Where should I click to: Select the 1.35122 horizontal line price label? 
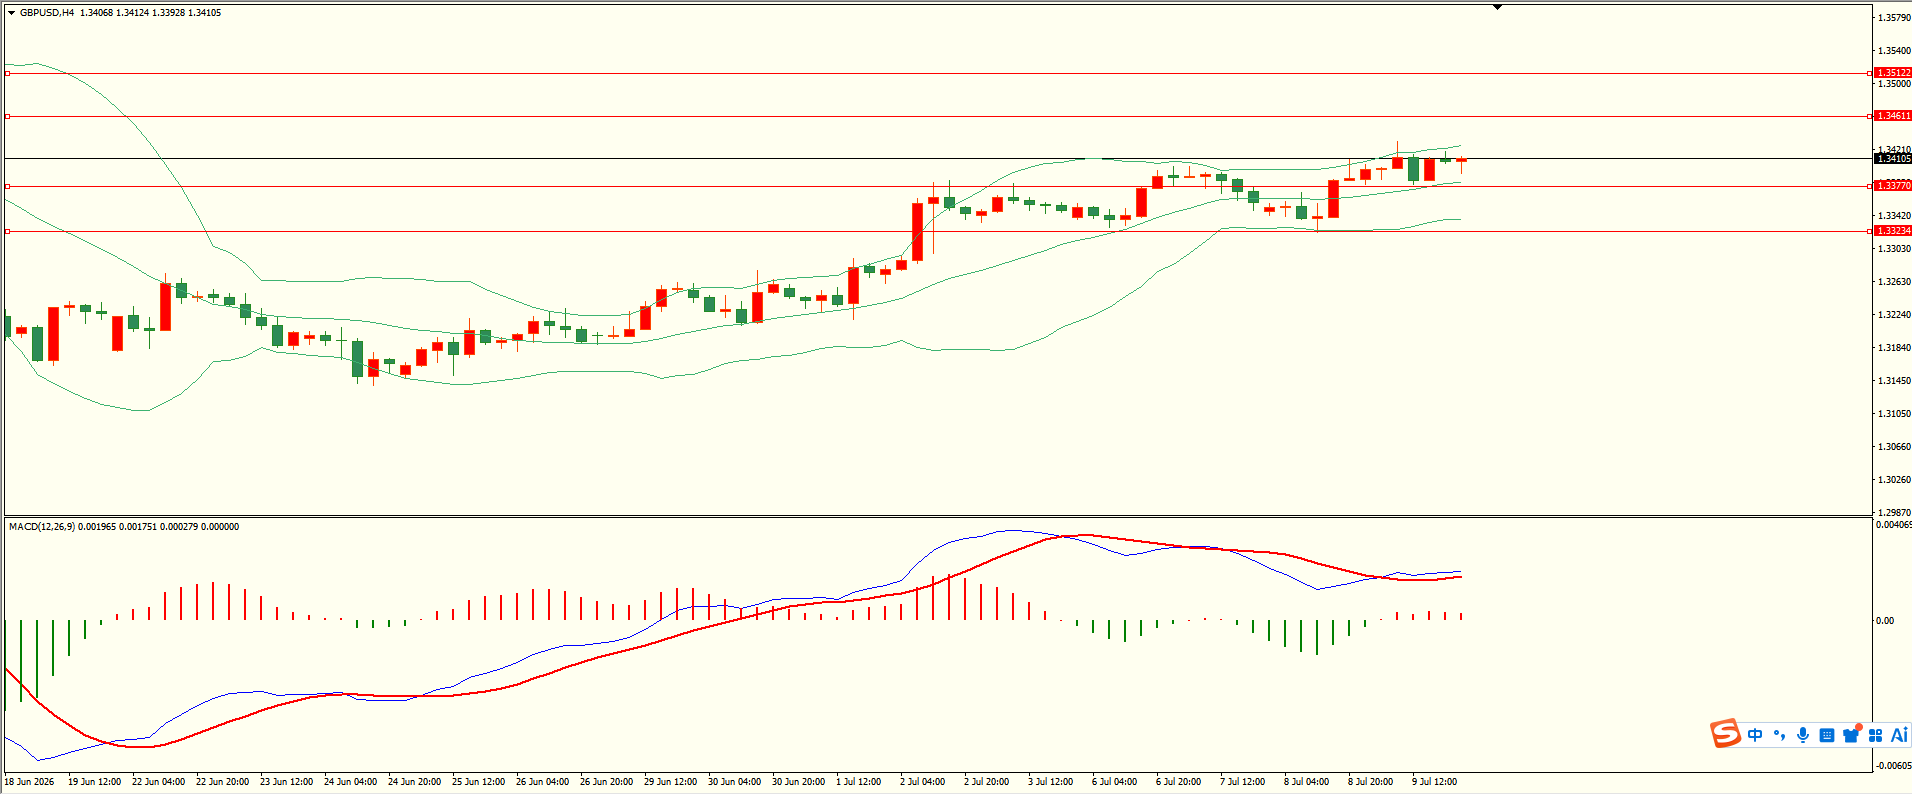pyautogui.click(x=1893, y=73)
